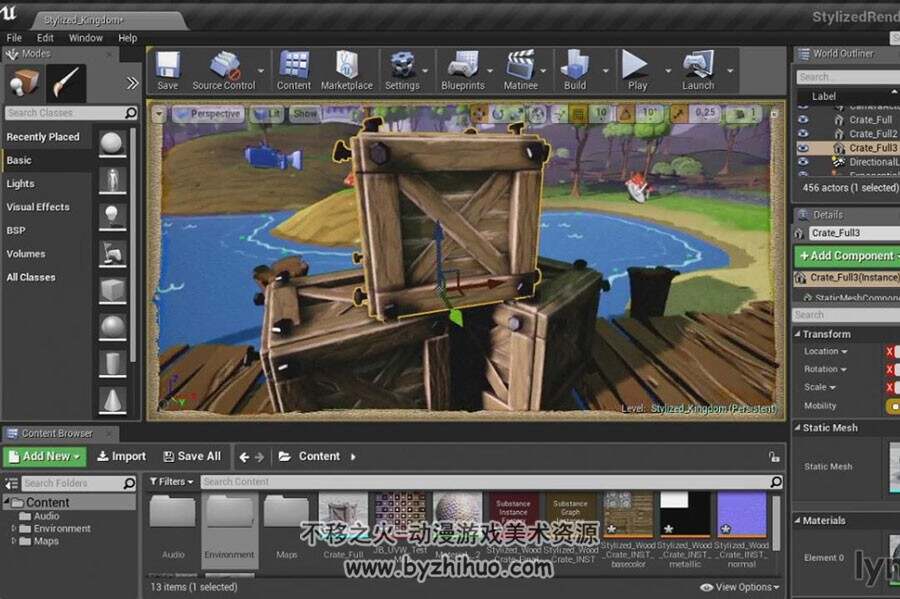Click the Search Classes field
The image size is (900, 599).
pyautogui.click(x=72, y=113)
